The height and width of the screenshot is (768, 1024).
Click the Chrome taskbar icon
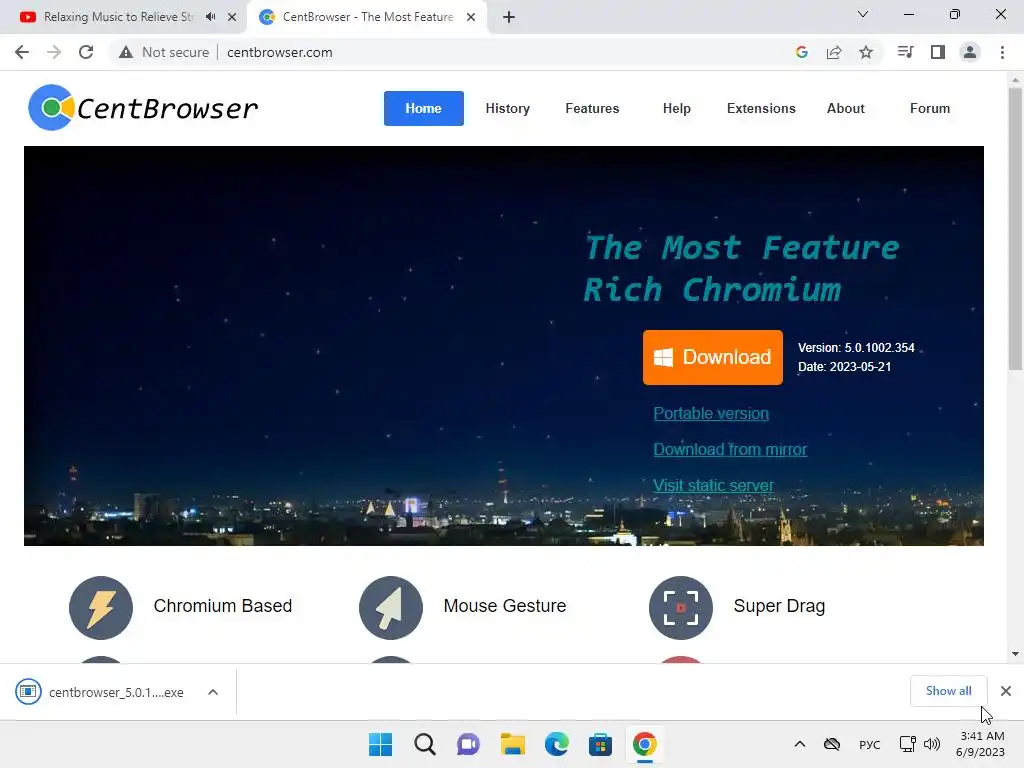(x=645, y=744)
